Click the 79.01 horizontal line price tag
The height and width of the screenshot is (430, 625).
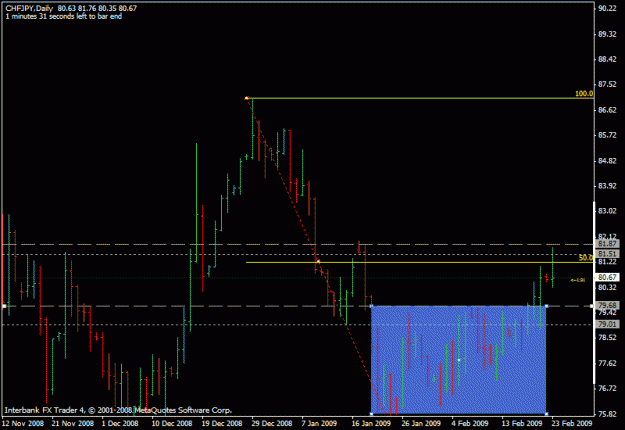click(x=607, y=324)
